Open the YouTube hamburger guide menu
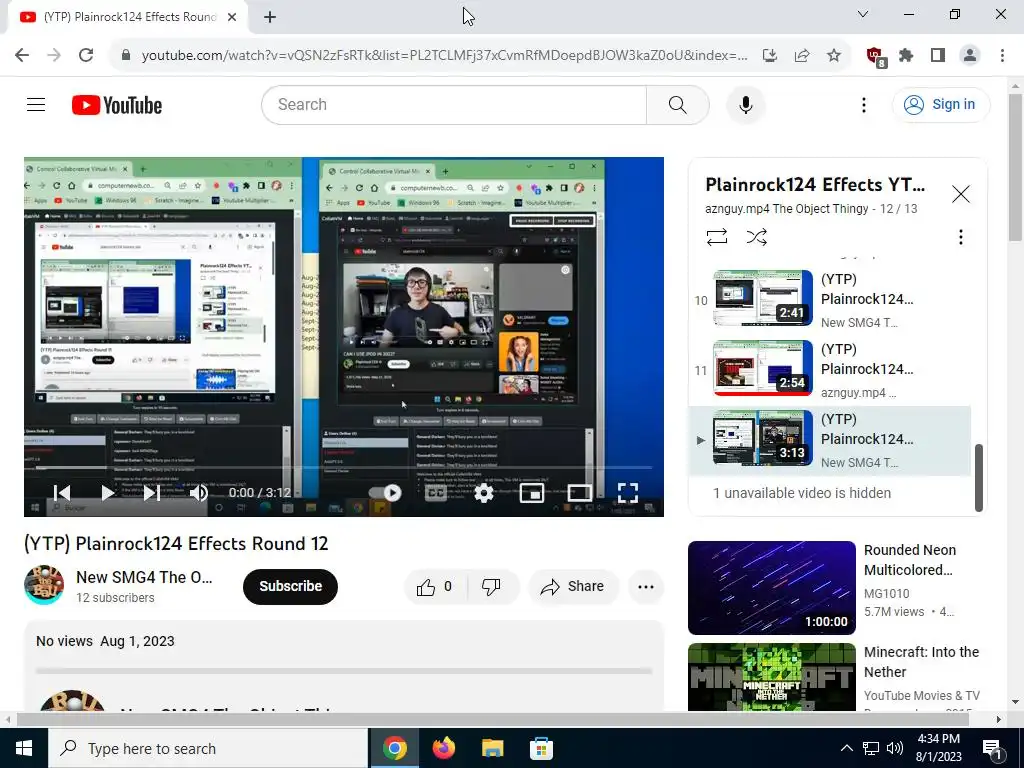Image resolution: width=1024 pixels, height=768 pixels. tap(36, 104)
